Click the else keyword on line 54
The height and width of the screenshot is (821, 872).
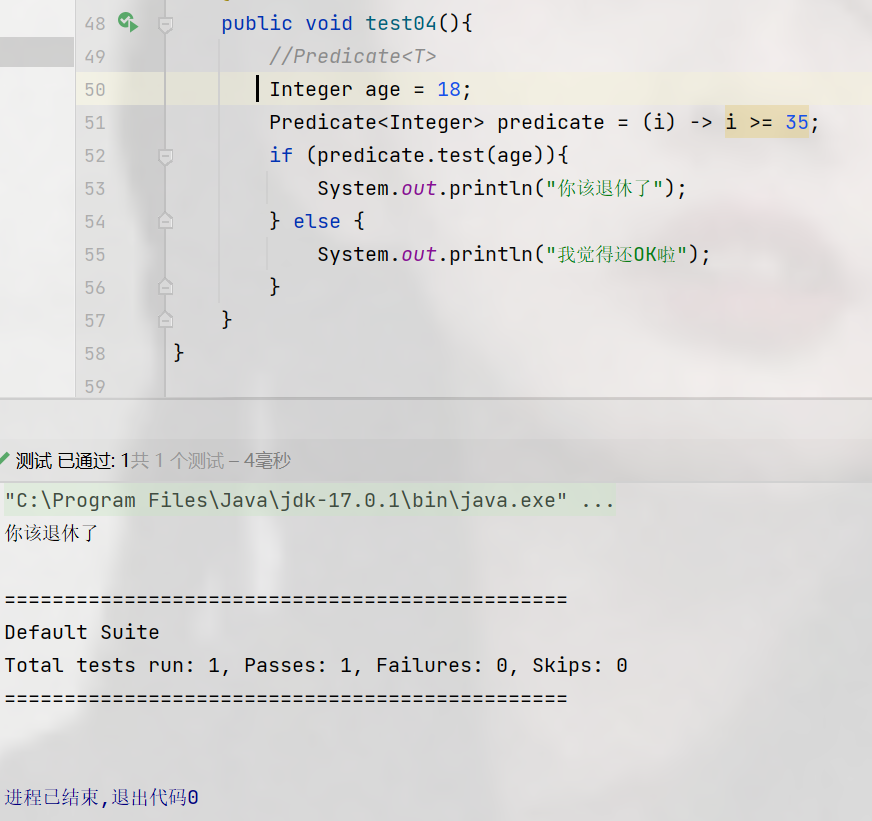316,221
